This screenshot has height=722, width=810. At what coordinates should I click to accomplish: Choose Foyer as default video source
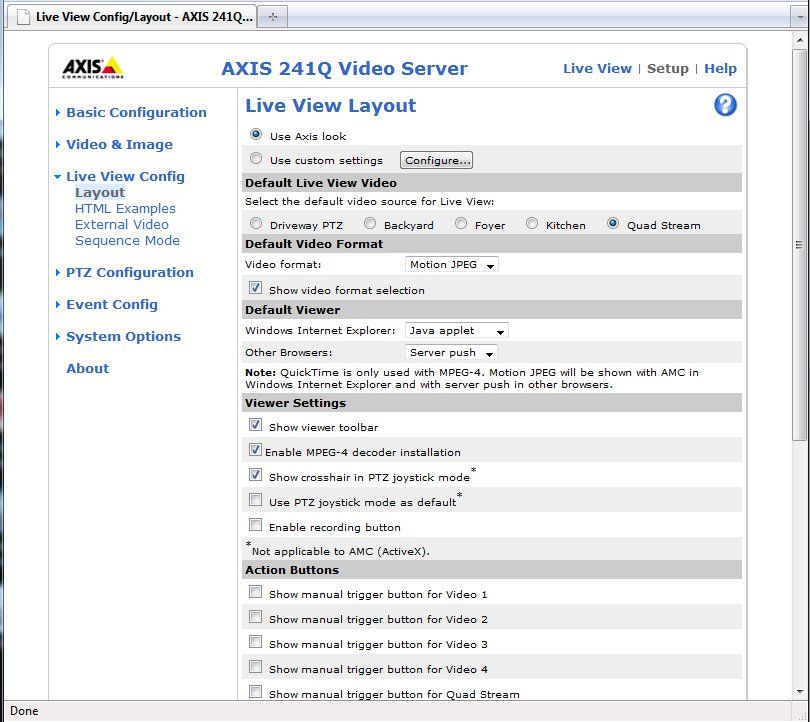click(461, 223)
